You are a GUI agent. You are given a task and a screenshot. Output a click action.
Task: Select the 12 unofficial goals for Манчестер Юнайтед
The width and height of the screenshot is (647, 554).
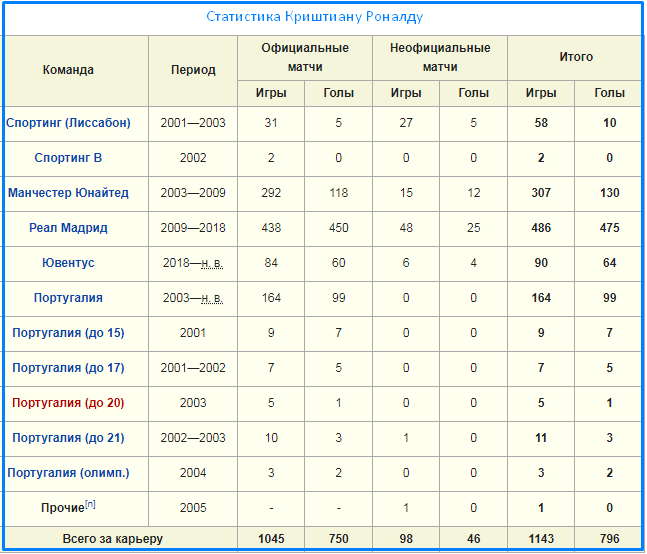click(x=474, y=193)
